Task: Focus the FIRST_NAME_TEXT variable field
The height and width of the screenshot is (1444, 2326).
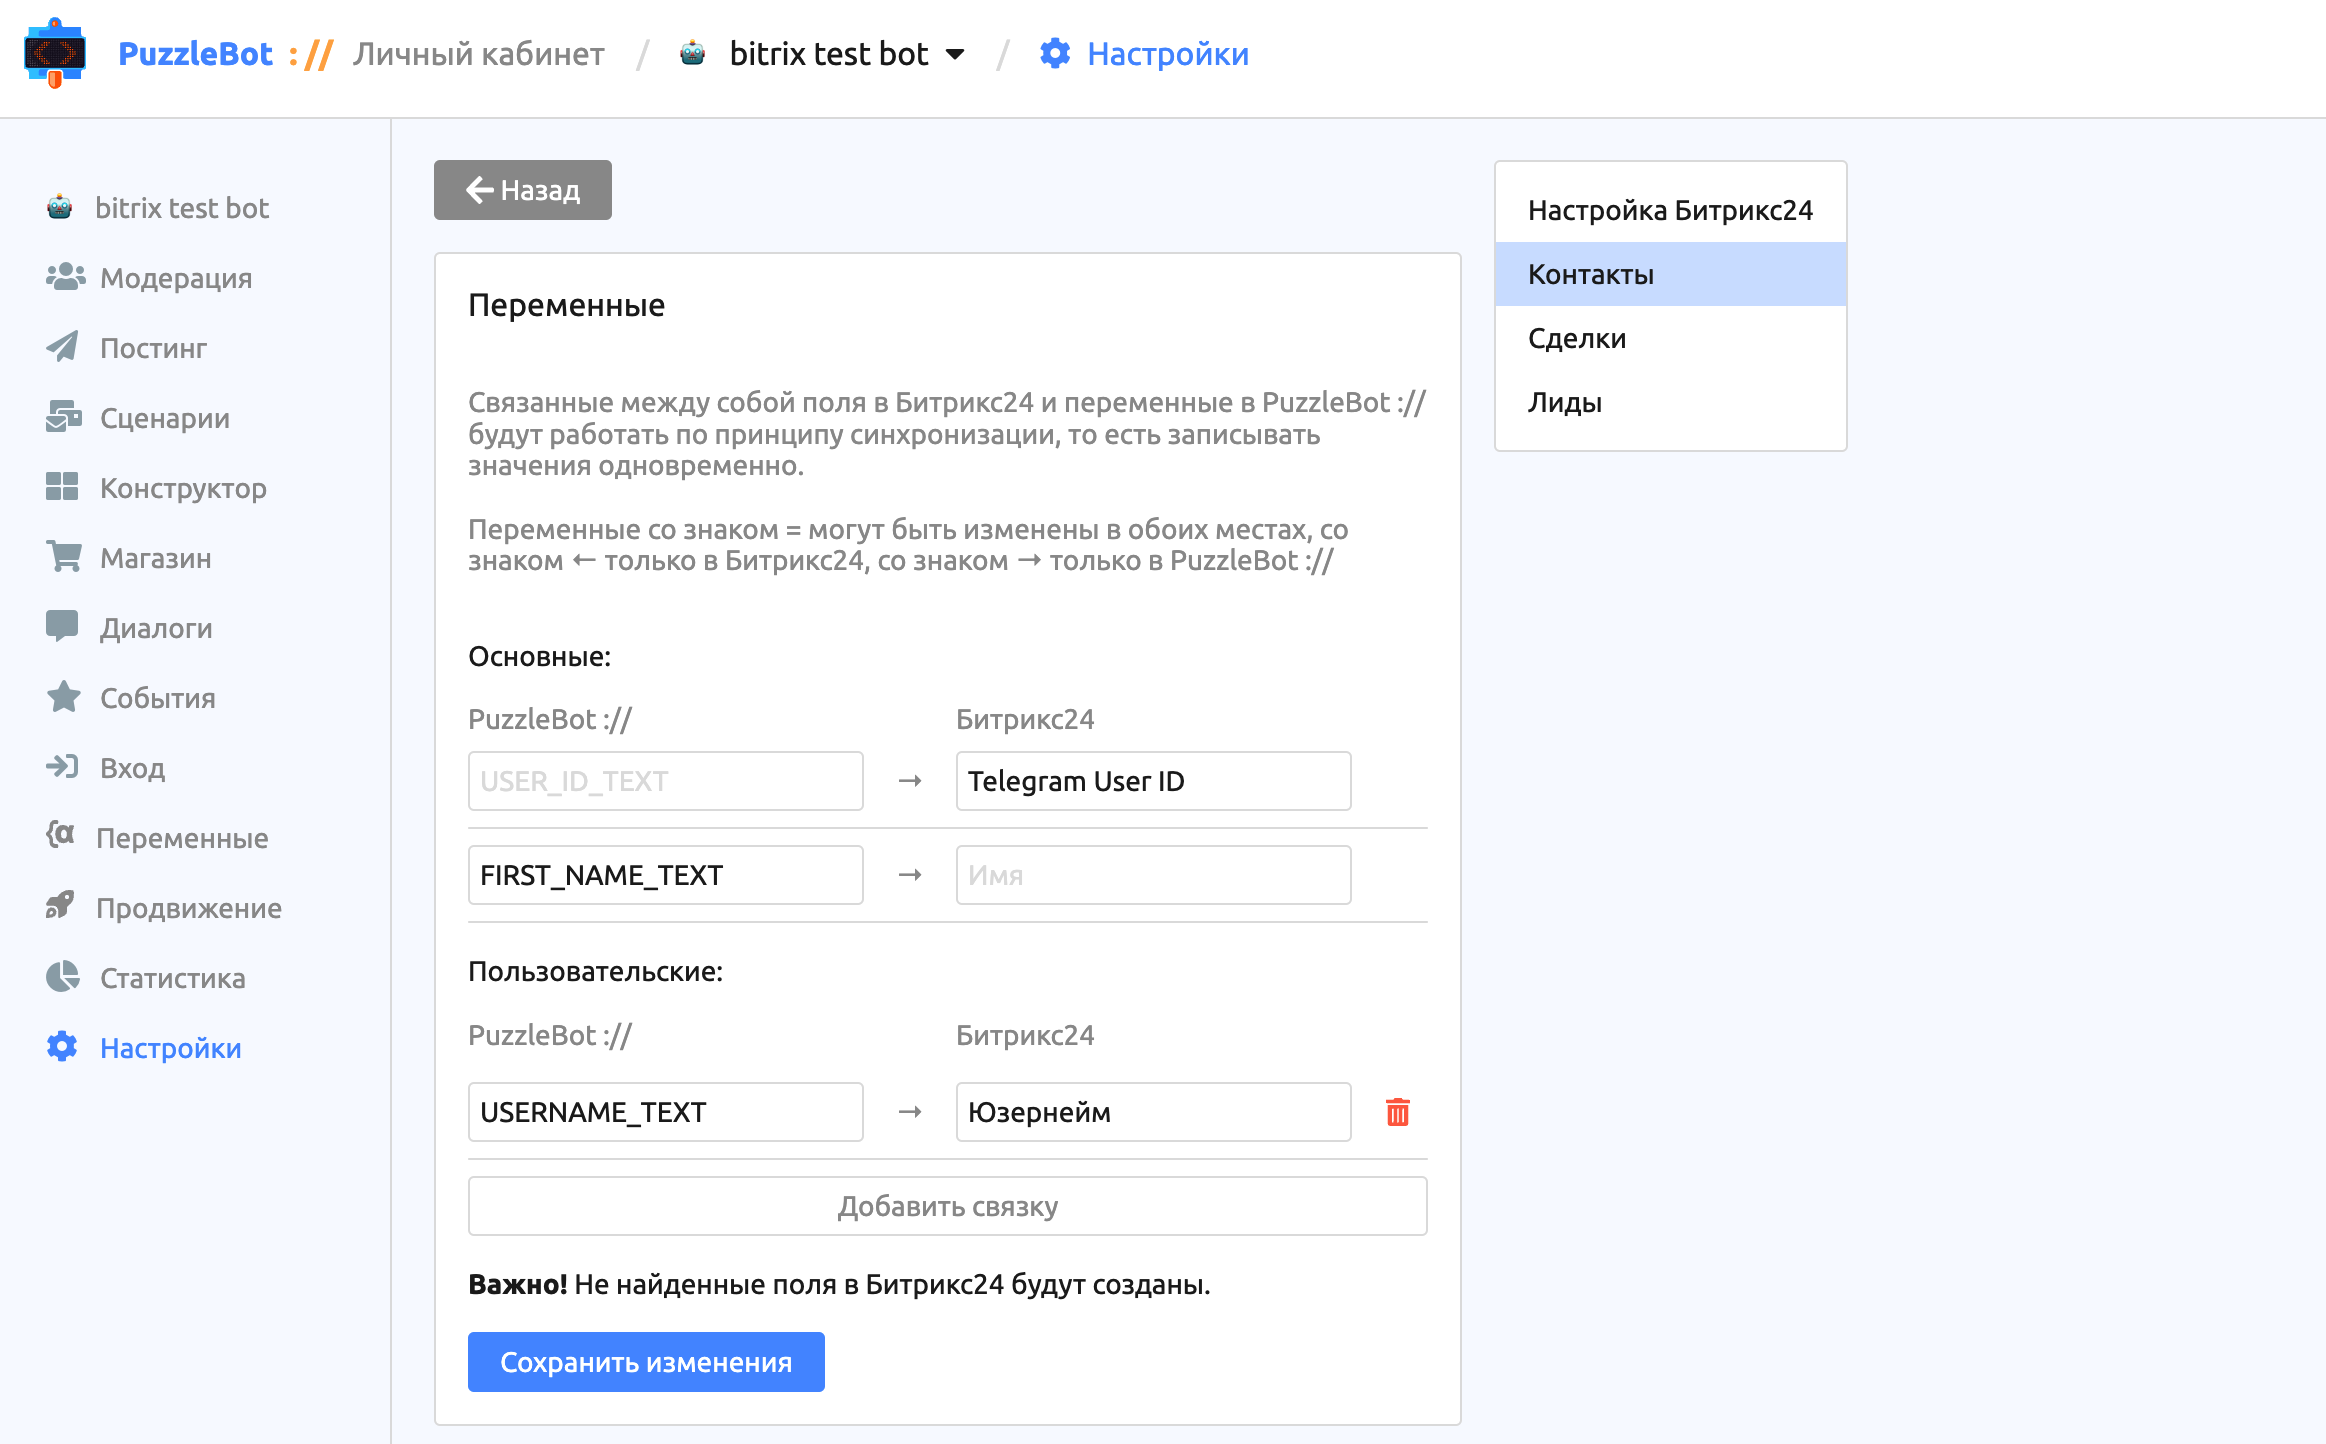Action: tap(666, 875)
